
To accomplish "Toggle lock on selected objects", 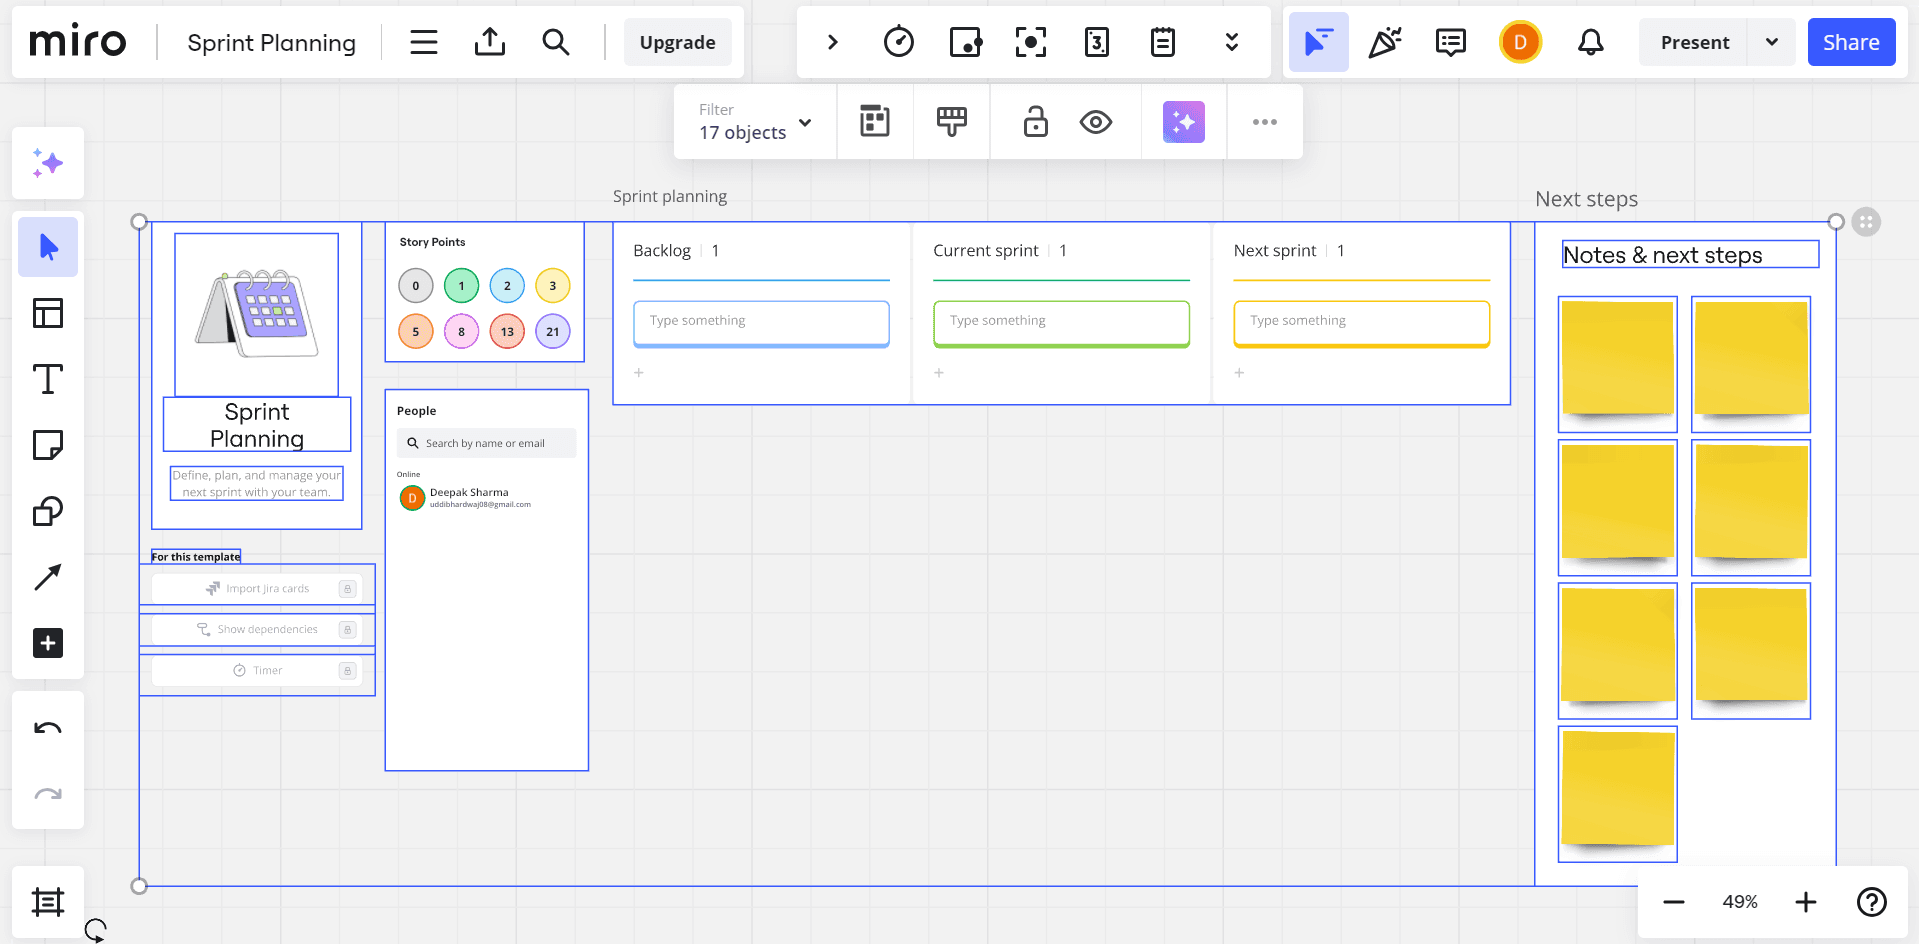I will click(1035, 122).
